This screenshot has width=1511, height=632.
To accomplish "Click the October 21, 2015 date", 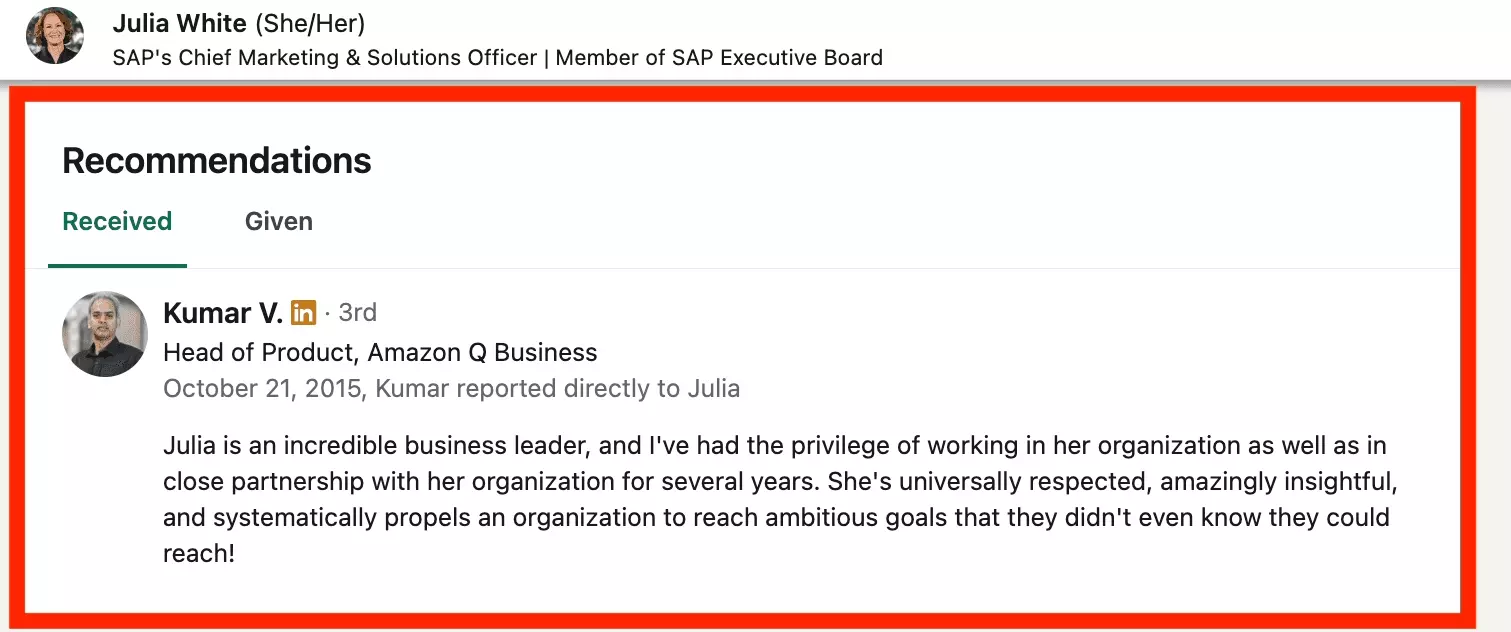I will click(263, 388).
